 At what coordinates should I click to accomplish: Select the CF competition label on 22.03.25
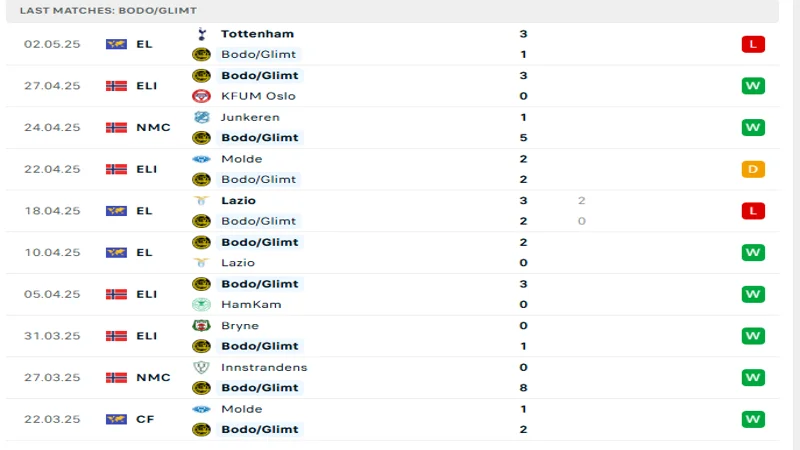(145, 419)
